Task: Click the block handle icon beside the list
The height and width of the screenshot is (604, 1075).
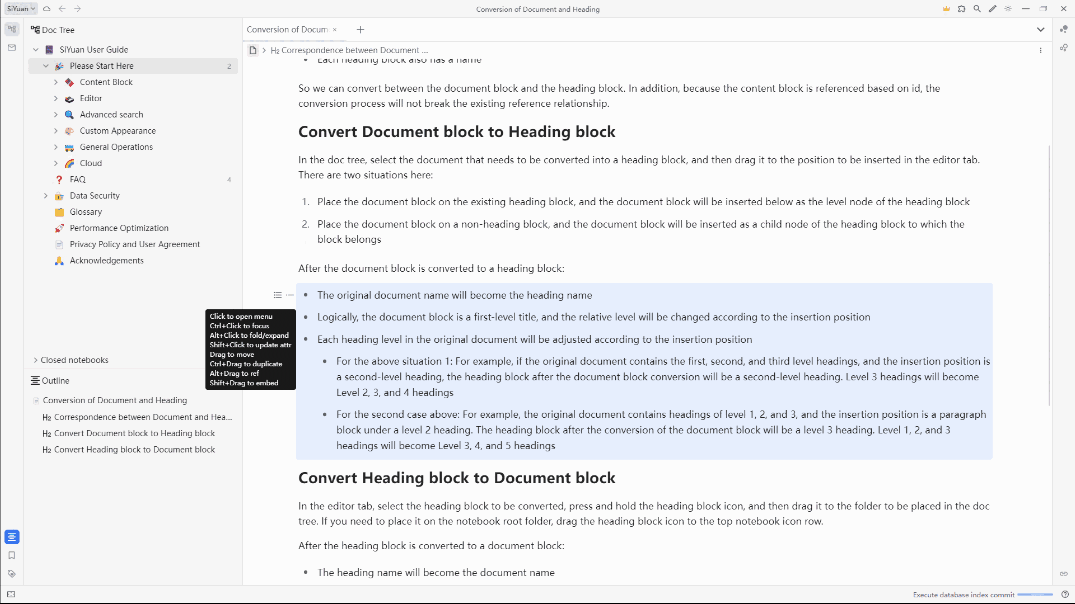Action: click(278, 295)
